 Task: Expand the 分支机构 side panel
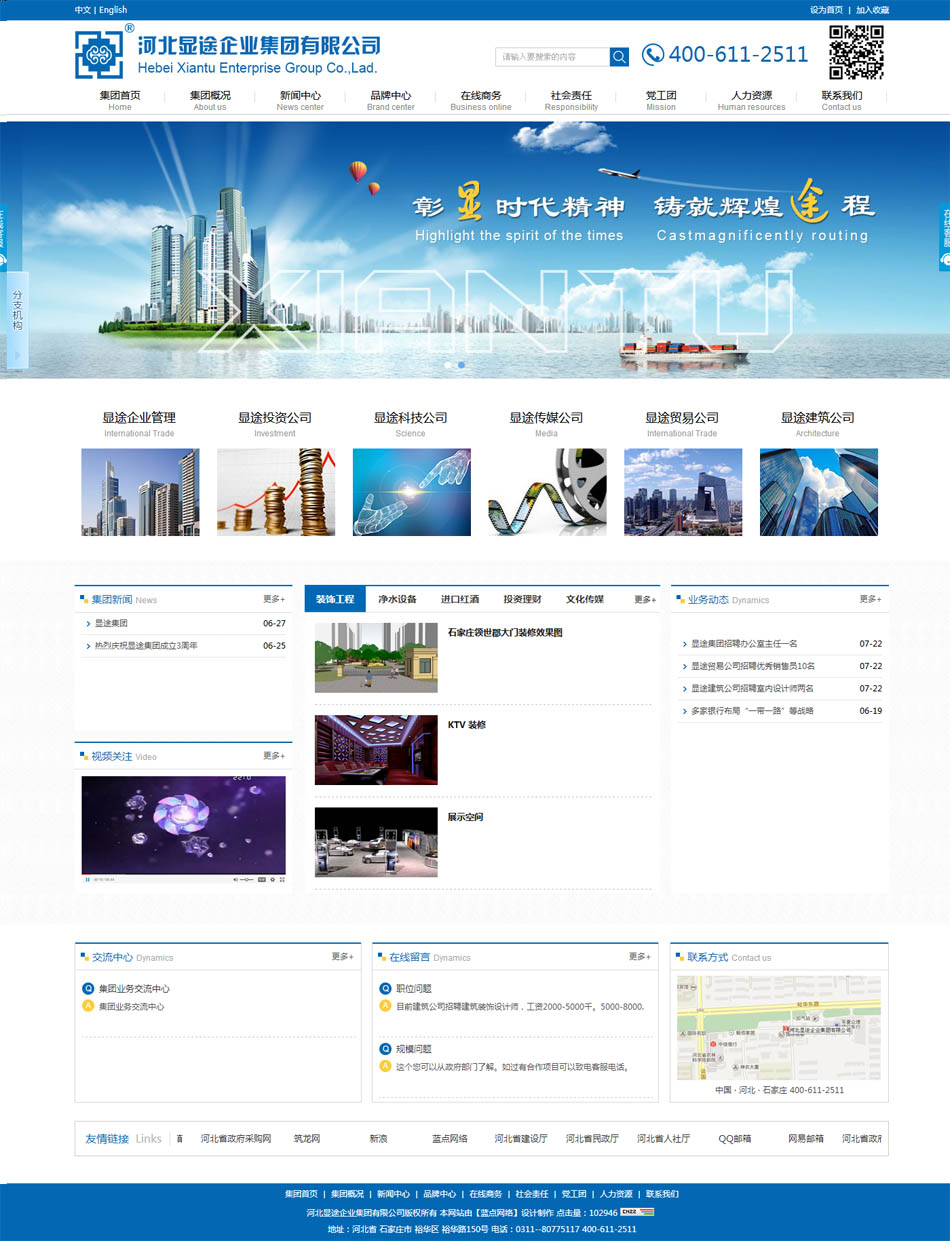point(17,320)
